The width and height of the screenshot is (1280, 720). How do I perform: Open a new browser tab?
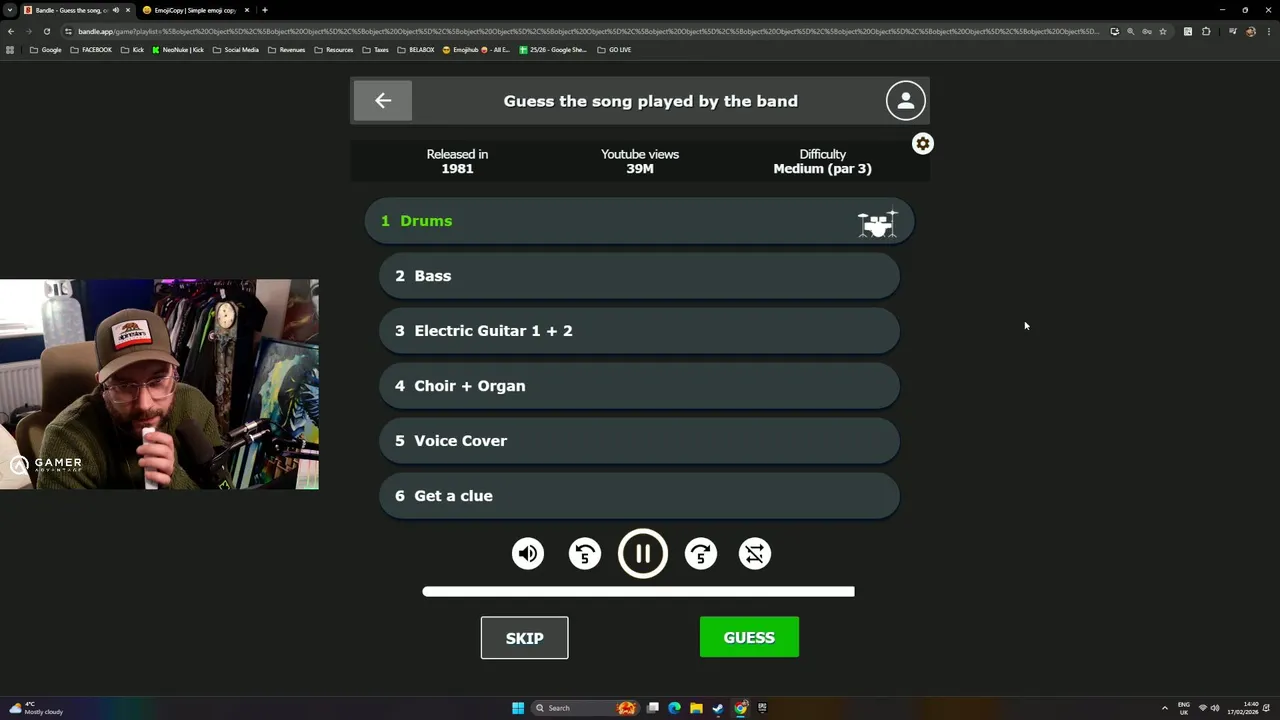click(x=264, y=10)
